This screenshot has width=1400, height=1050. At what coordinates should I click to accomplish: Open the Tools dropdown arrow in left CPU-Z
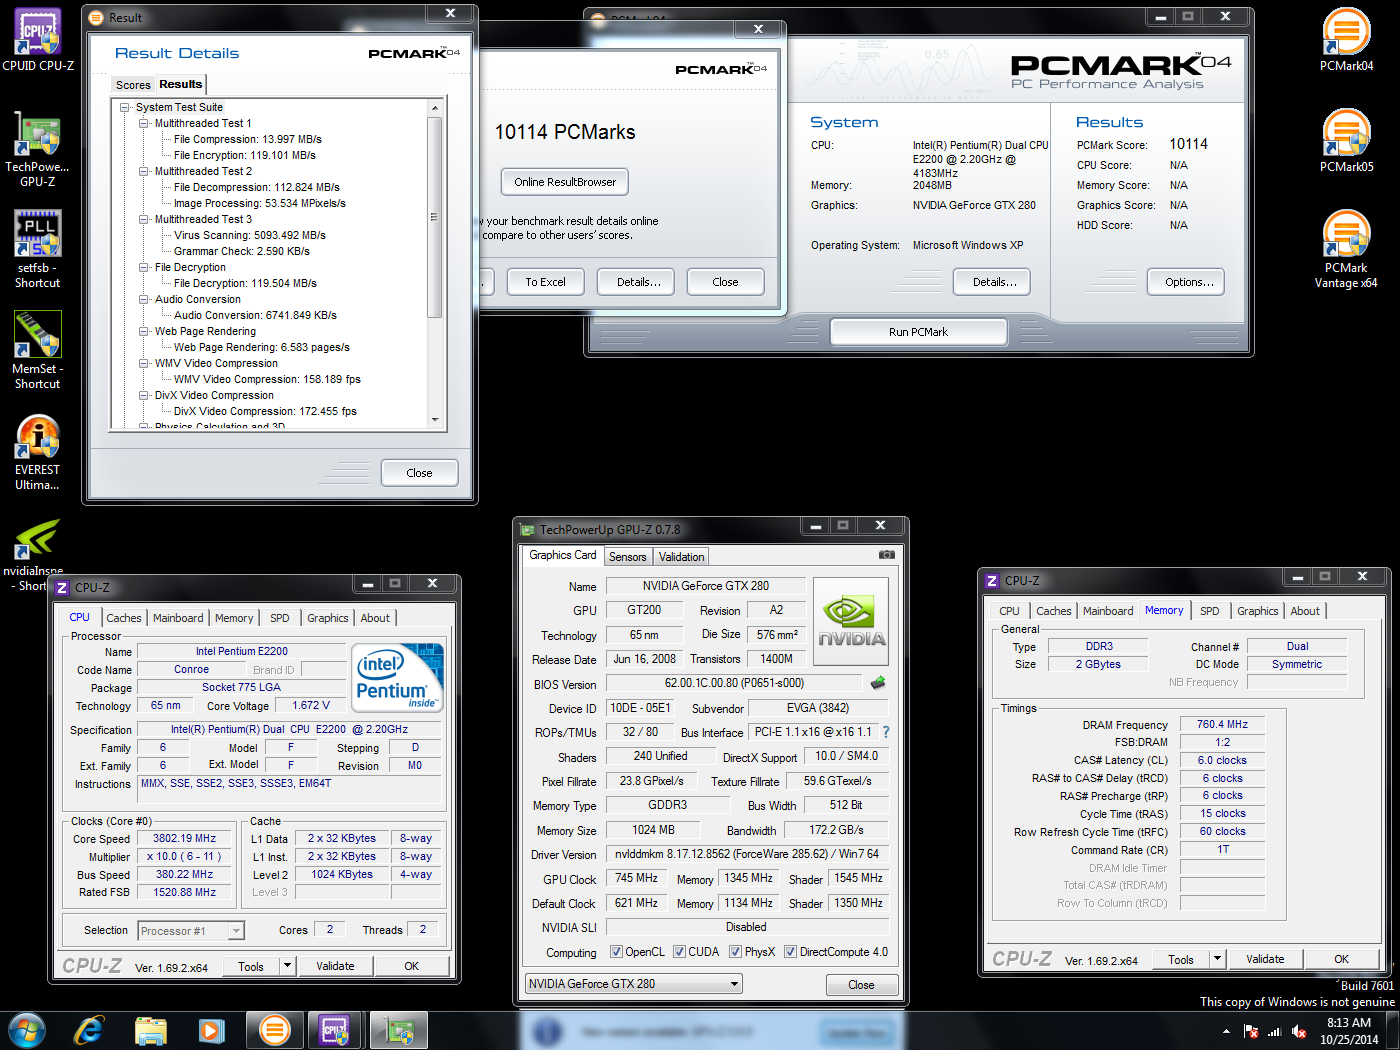tap(287, 966)
